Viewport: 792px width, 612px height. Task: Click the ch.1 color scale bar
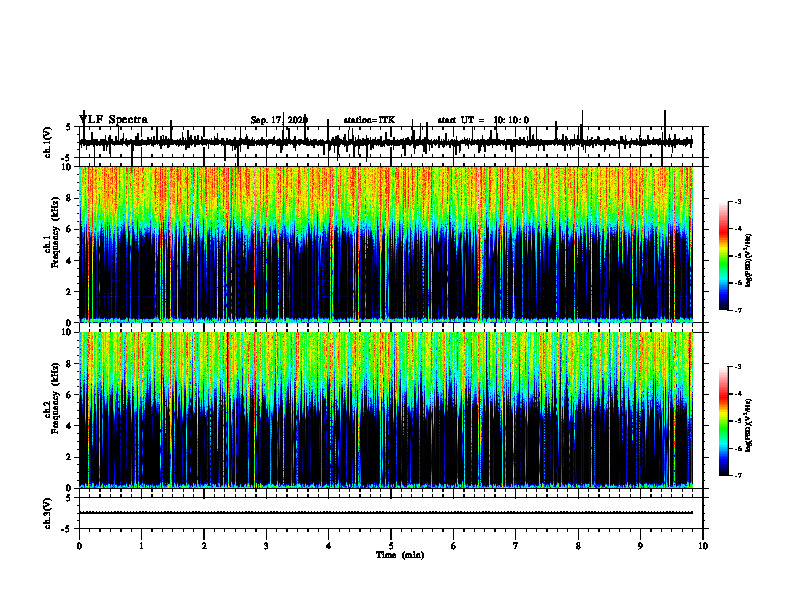pos(723,256)
